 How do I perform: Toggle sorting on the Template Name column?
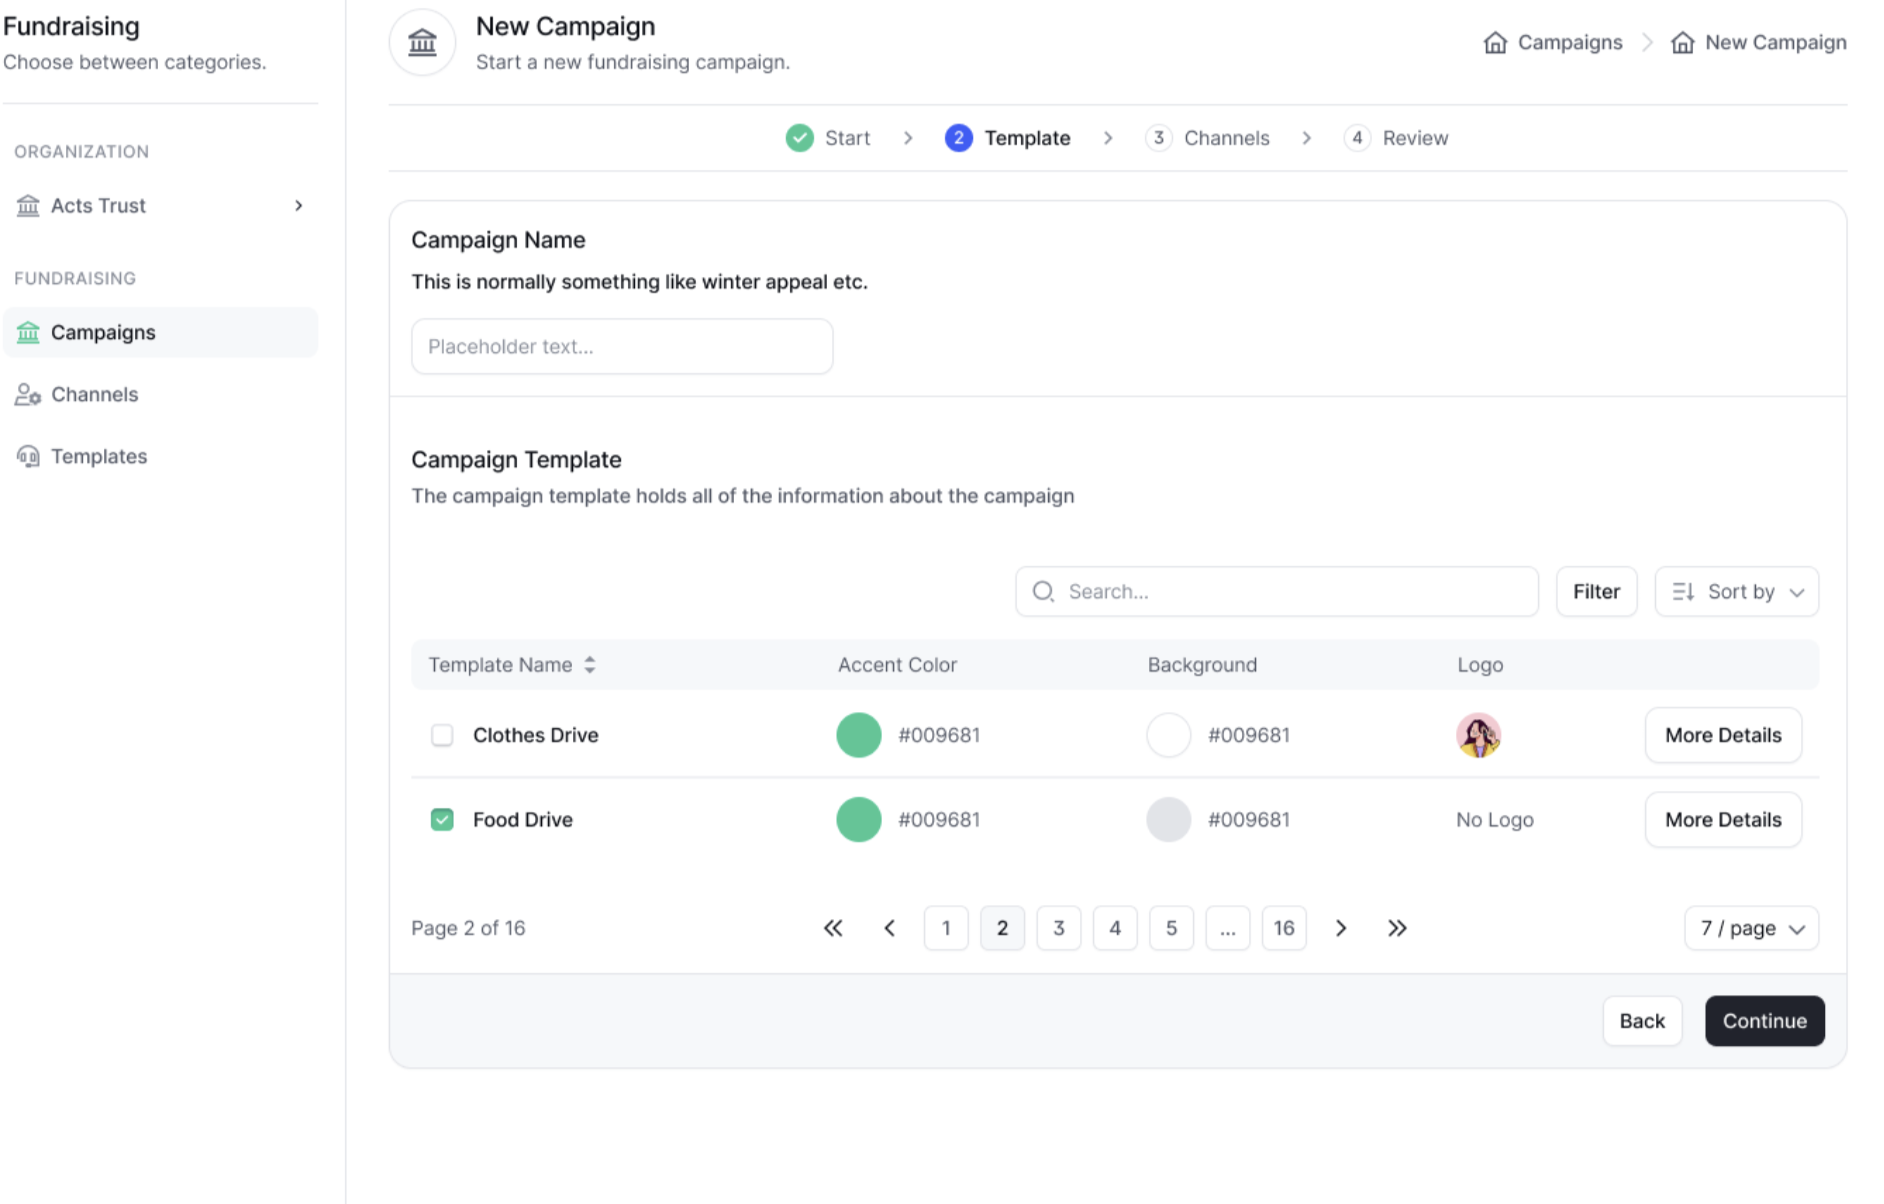(x=589, y=664)
